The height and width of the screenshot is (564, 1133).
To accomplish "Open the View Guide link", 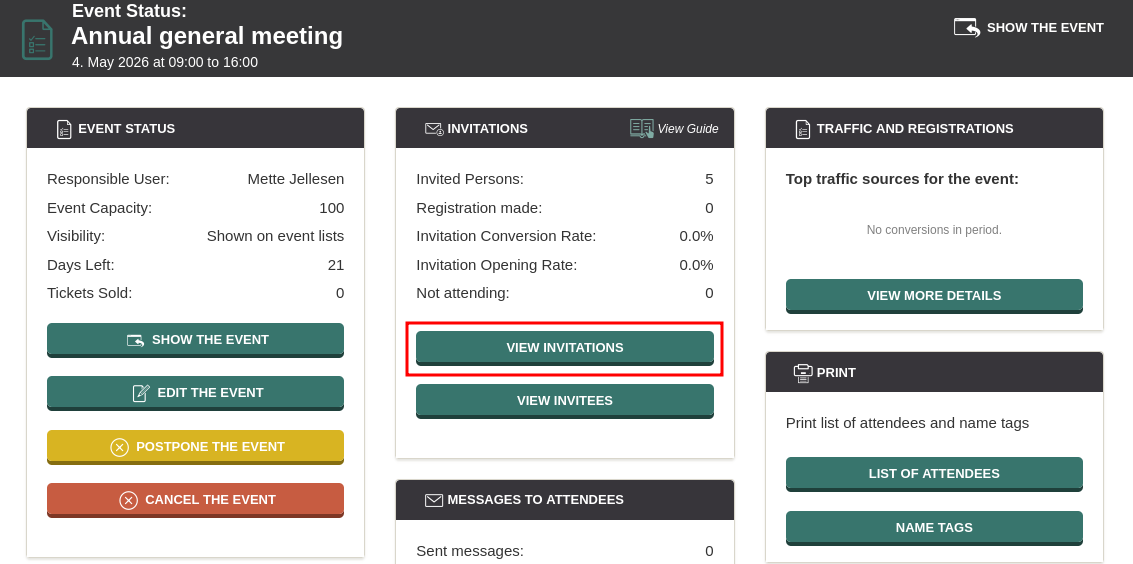I will point(687,129).
